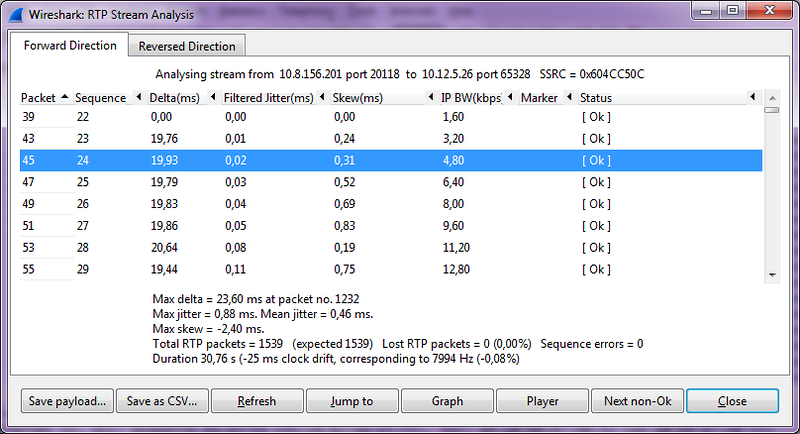Viewport: 800px width, 434px height.
Task: Click the arrow beside IP BW(kbps) header
Action: tap(510, 96)
